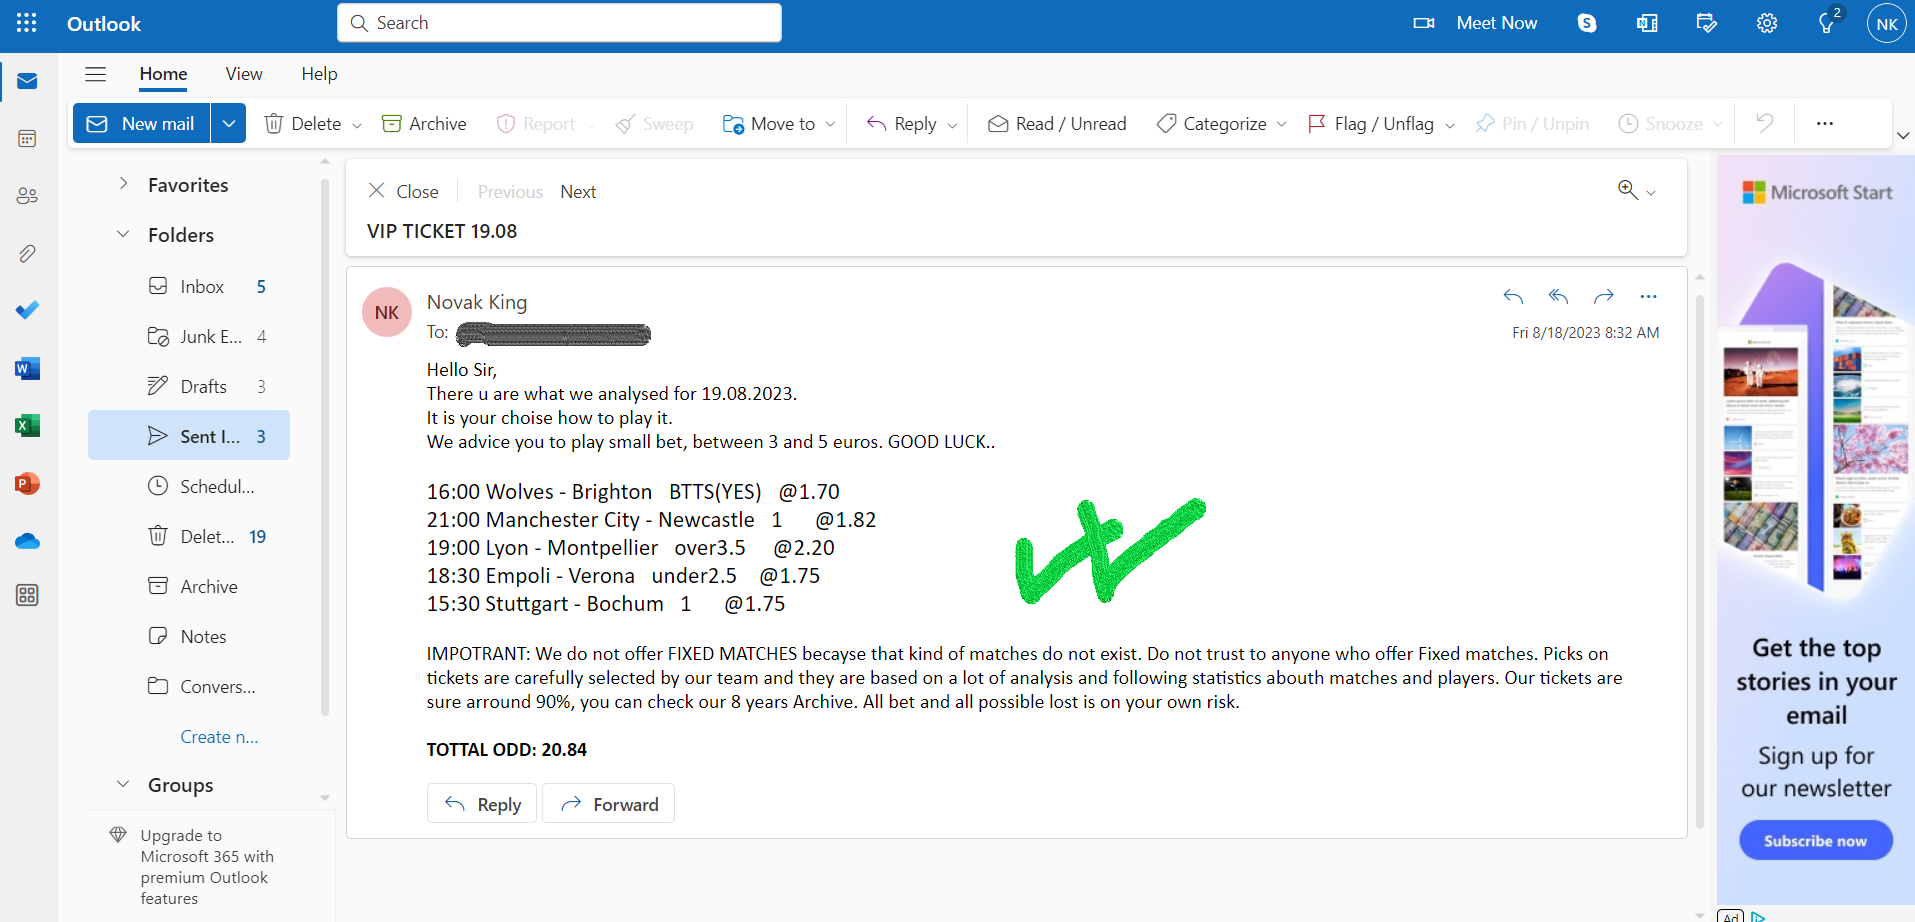Open the Archive folder in the sidebar
This screenshot has width=1915, height=922.
[189, 586]
